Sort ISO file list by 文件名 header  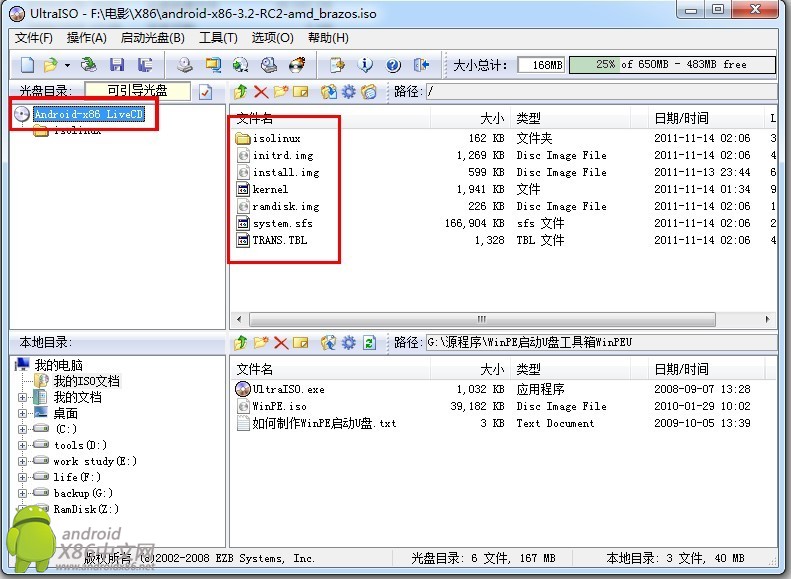tap(330, 119)
